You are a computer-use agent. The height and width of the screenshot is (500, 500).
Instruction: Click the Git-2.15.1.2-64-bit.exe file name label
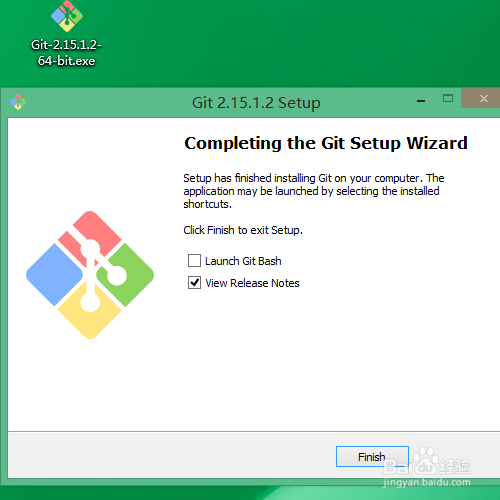click(x=66, y=53)
